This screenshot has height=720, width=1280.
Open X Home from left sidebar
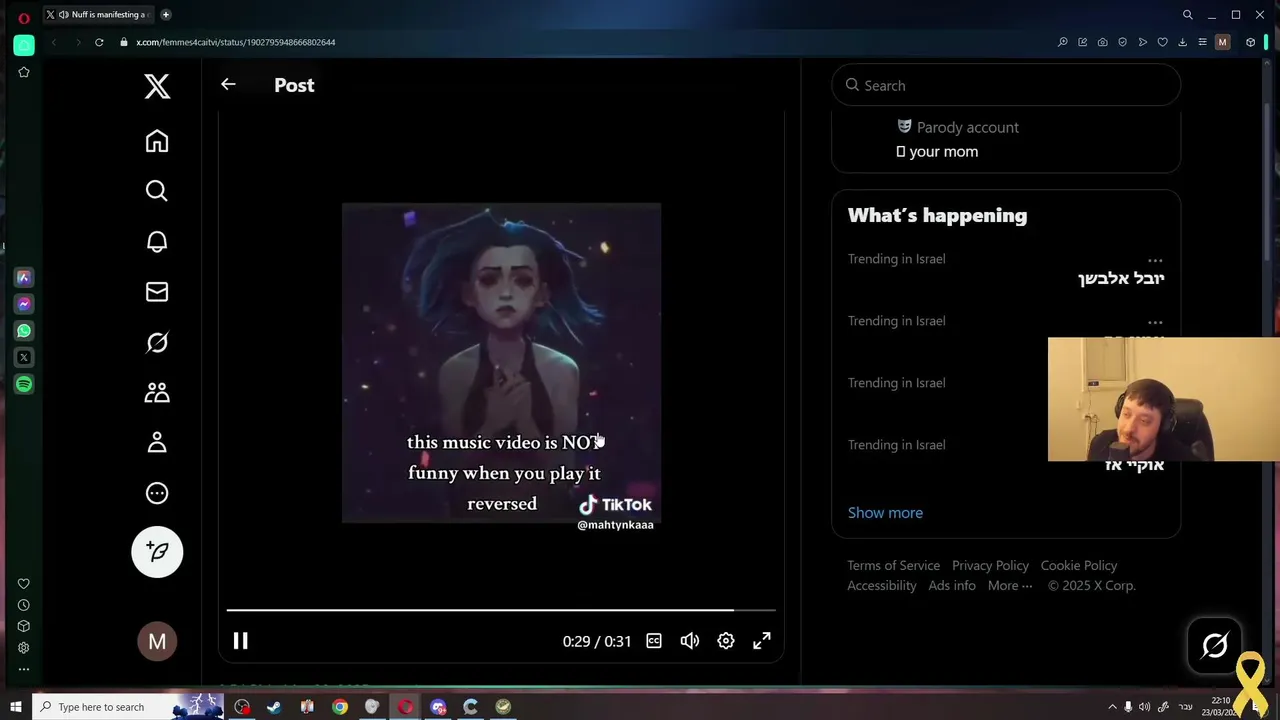coord(157,141)
